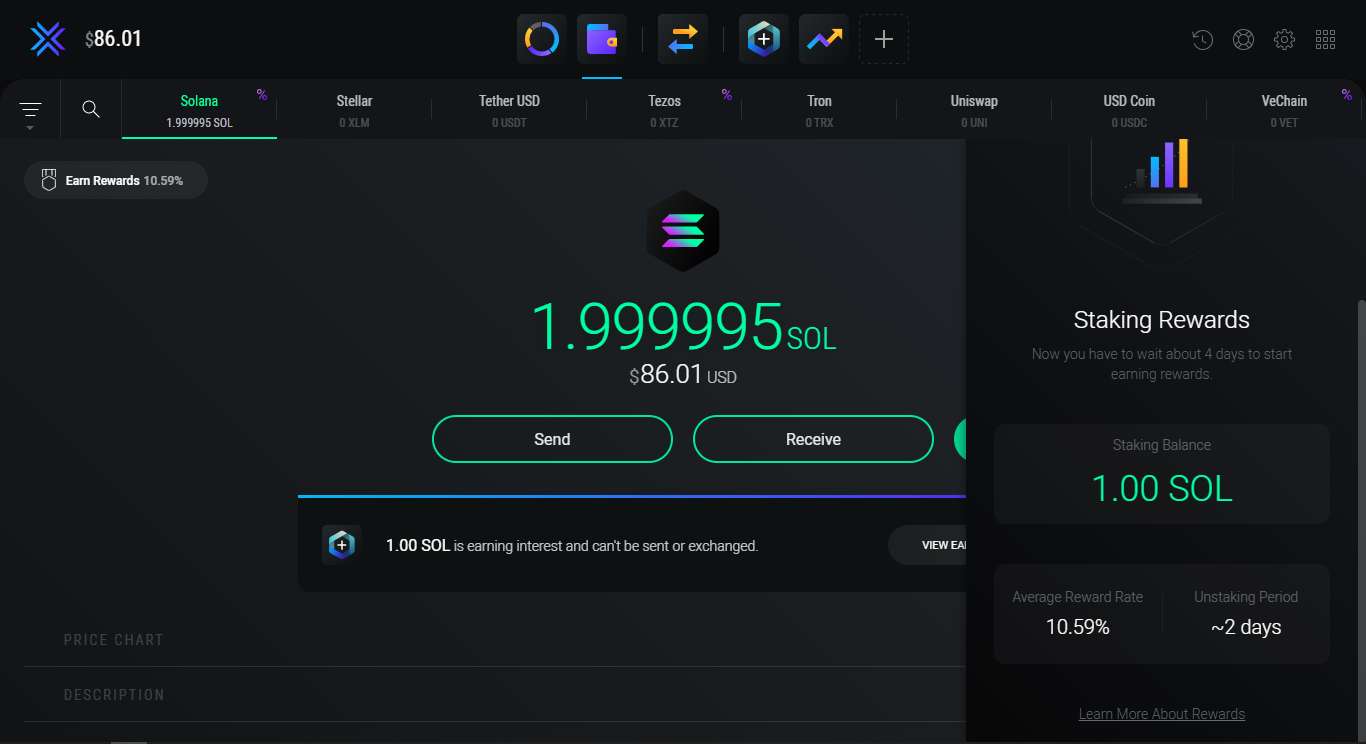Open Learn More About Rewards link
Image resolution: width=1366 pixels, height=744 pixels.
pyautogui.click(x=1161, y=714)
